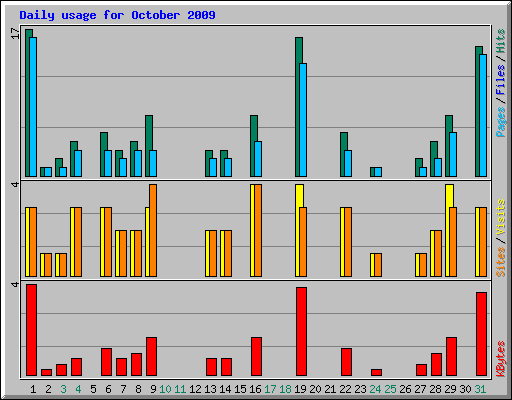Click the chart title "Daily usage for October 2009"
The width and height of the screenshot is (512, 400).
click(x=117, y=15)
